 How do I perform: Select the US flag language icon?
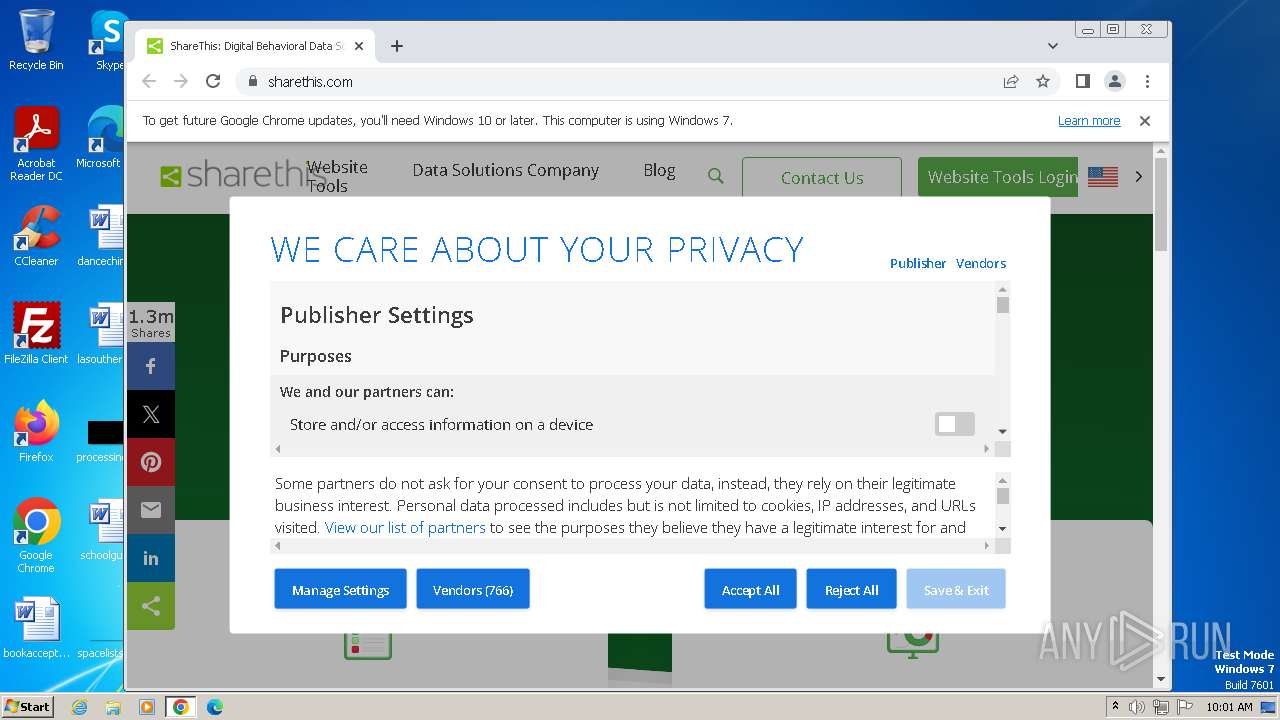(1103, 177)
